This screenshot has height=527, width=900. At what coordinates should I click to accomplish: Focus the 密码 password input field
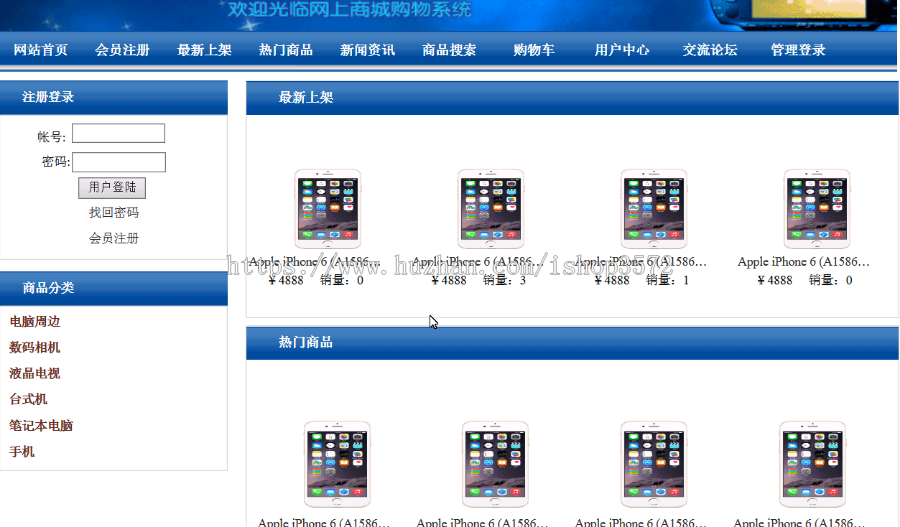tap(119, 162)
